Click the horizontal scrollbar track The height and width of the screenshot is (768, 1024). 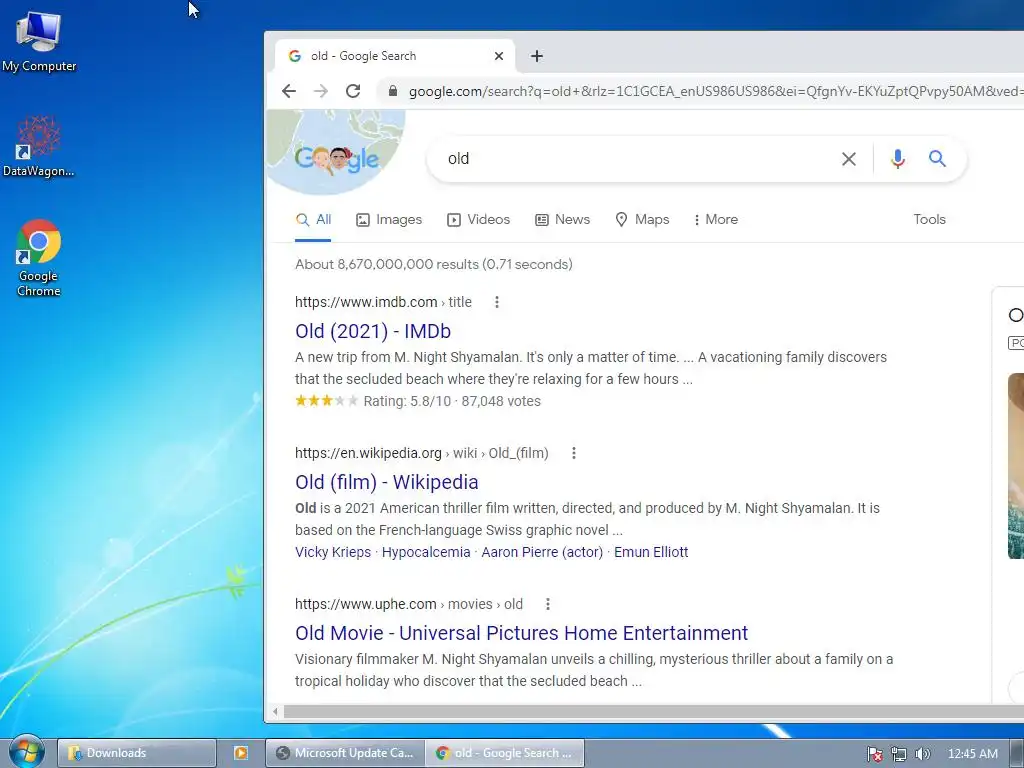click(654, 712)
